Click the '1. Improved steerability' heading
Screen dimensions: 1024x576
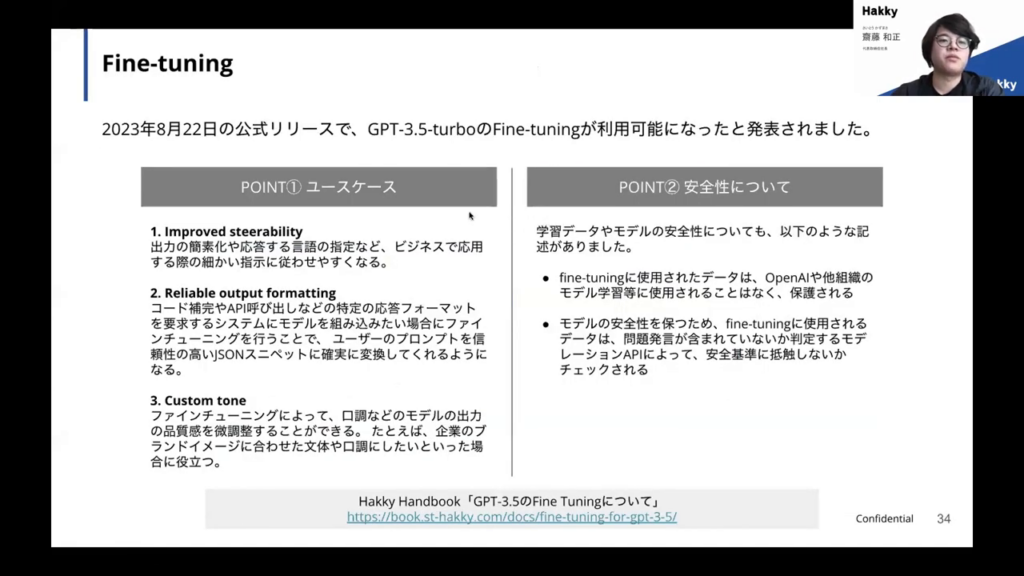(226, 232)
